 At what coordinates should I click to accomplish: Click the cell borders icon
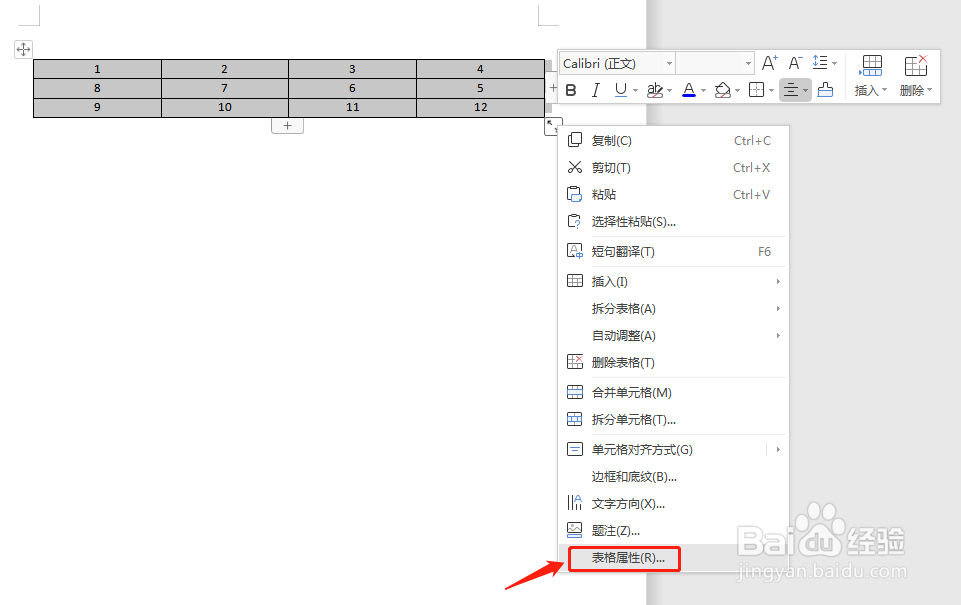(x=757, y=90)
